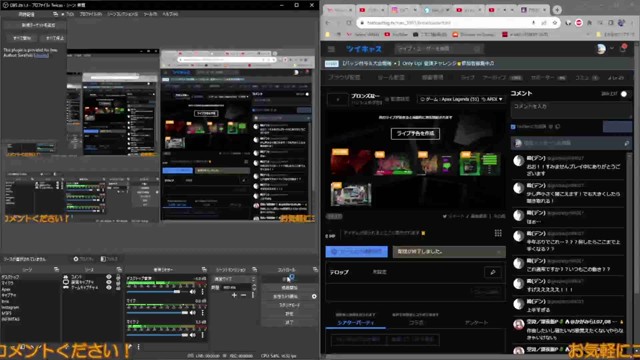Open TwitCasting notification bell
Viewport: 640px width, 360px height.
(x=623, y=49)
